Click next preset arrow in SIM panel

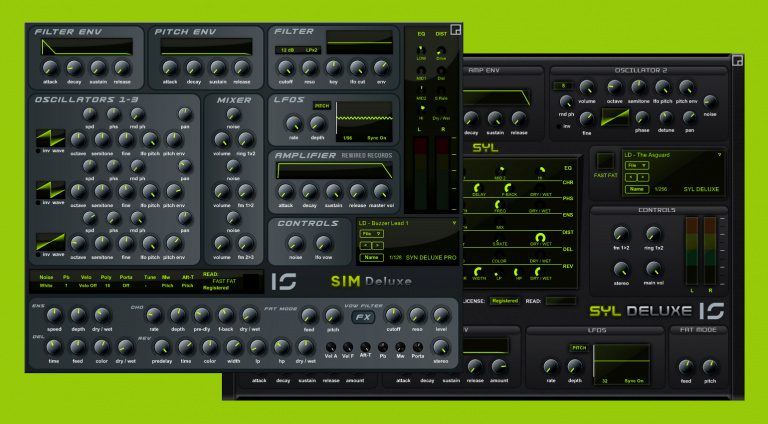[x=378, y=246]
